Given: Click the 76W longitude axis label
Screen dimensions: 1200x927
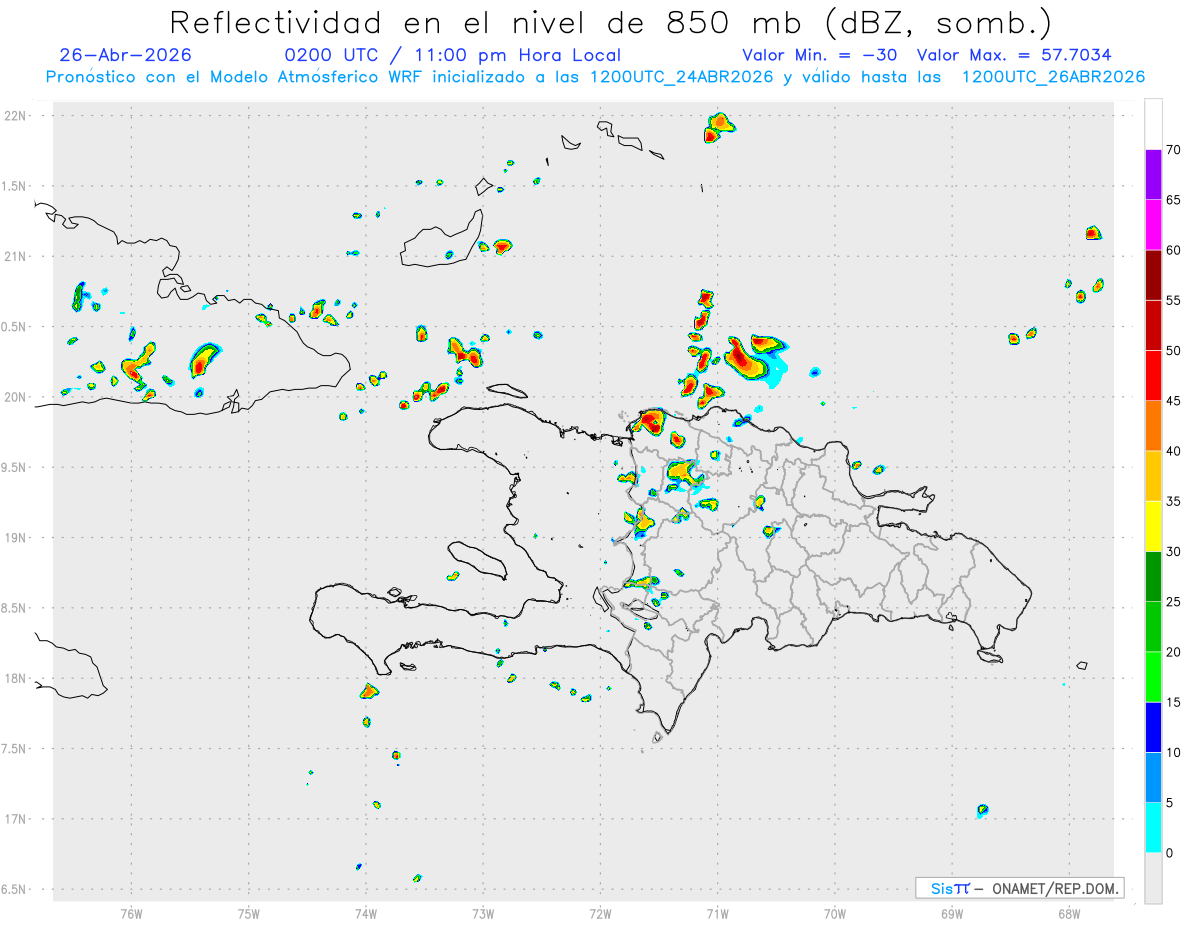Looking at the screenshot, I should [x=131, y=912].
